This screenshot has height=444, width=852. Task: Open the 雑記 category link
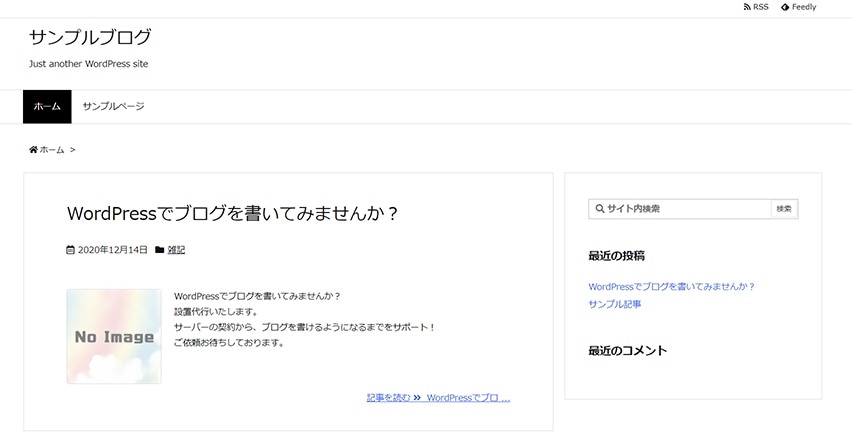tap(176, 250)
